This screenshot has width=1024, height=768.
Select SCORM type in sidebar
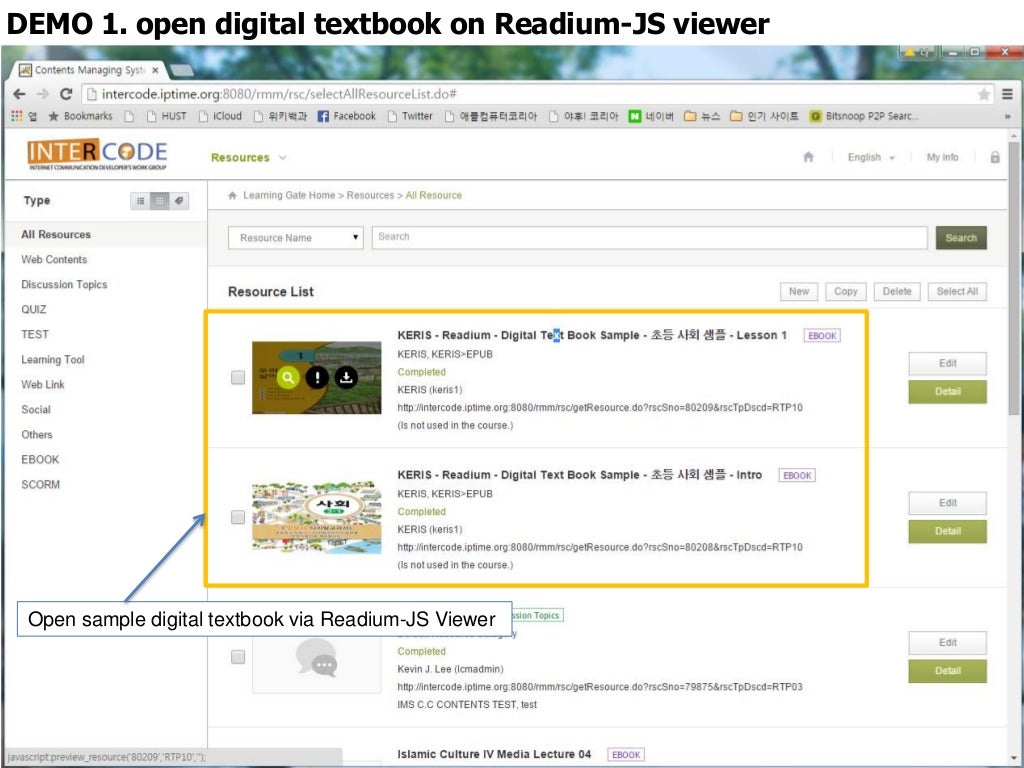pyautogui.click(x=40, y=485)
